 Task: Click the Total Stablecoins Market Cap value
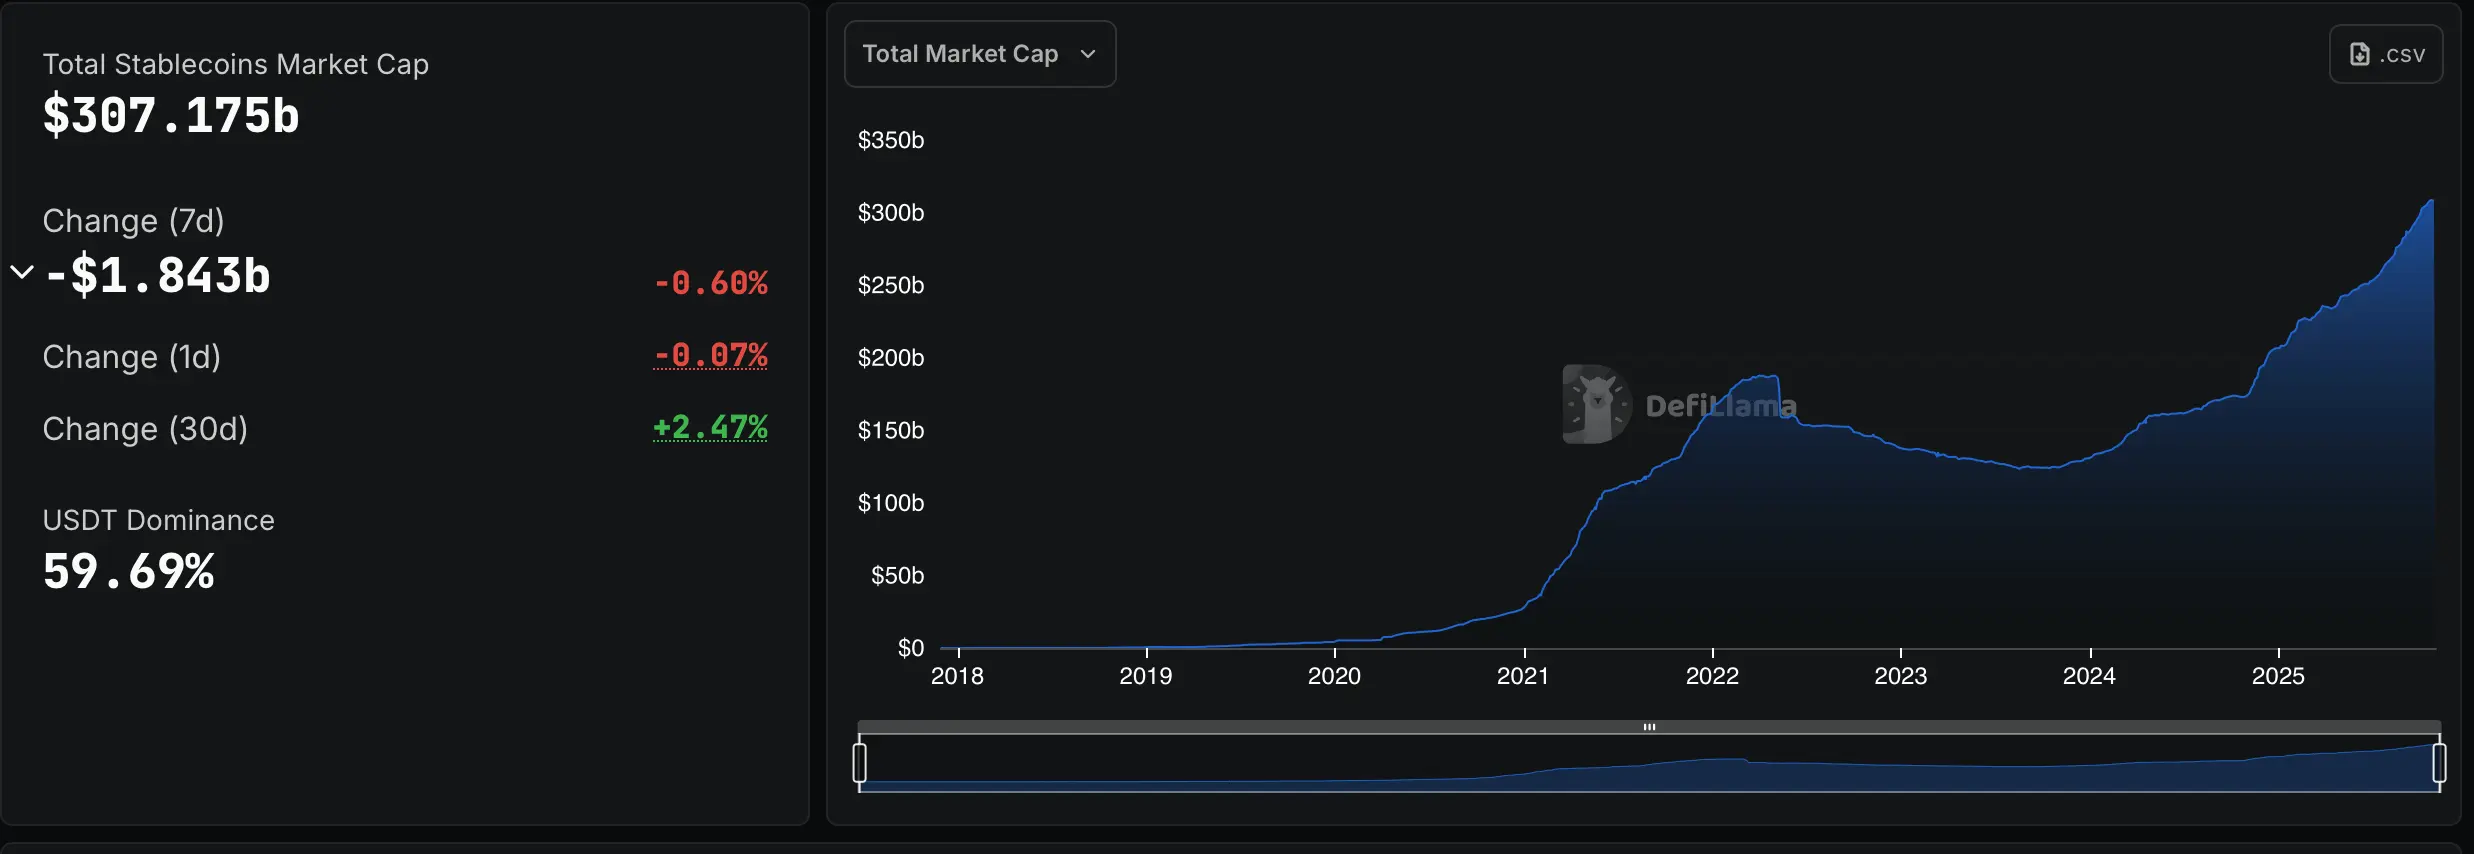point(171,114)
